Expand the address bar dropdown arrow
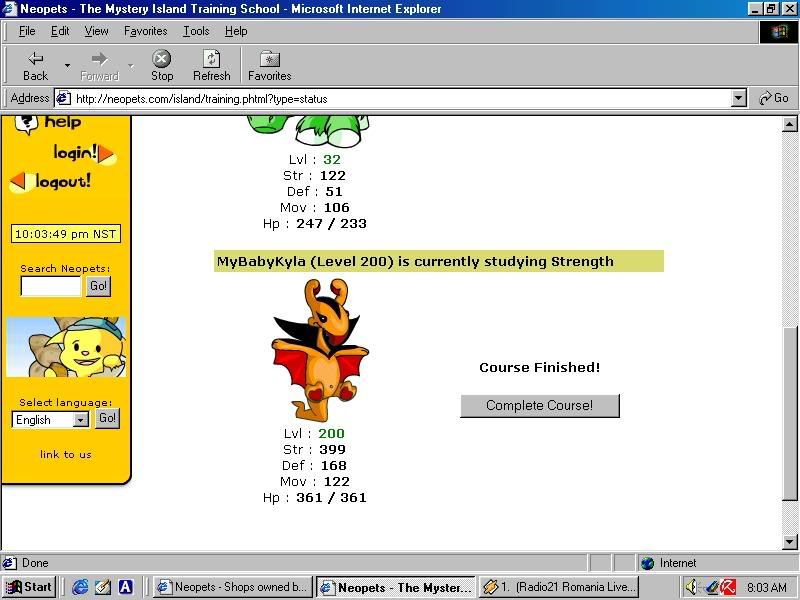Viewport: 800px width, 600px height. (x=739, y=98)
